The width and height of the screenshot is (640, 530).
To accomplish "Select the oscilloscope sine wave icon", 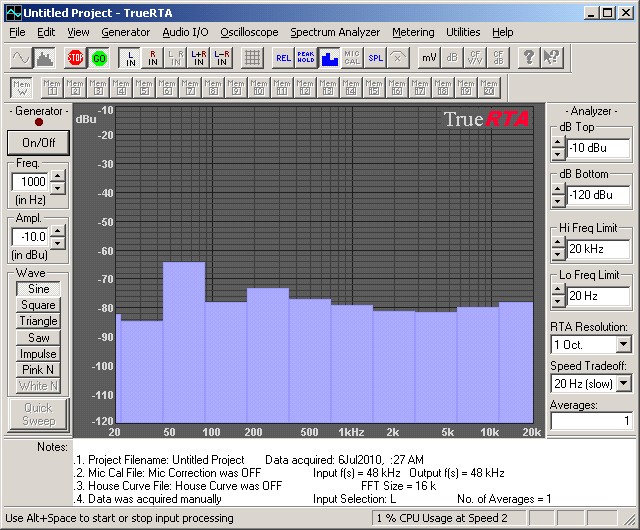I will point(20,57).
